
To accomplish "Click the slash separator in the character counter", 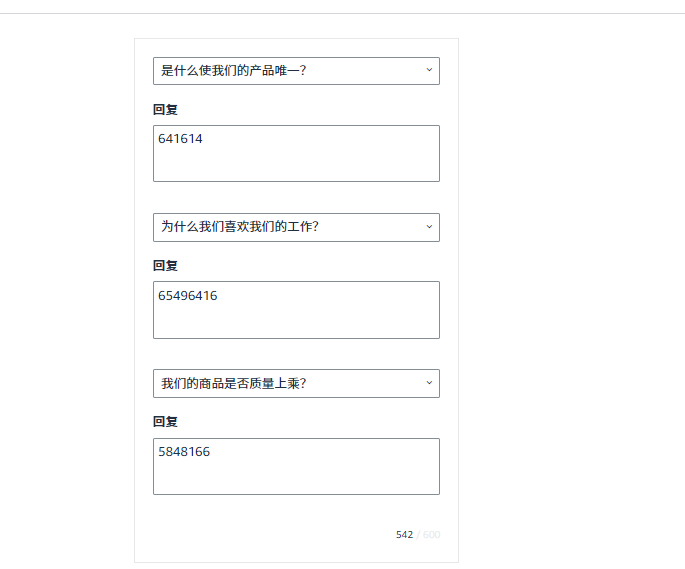I will tap(418, 535).
